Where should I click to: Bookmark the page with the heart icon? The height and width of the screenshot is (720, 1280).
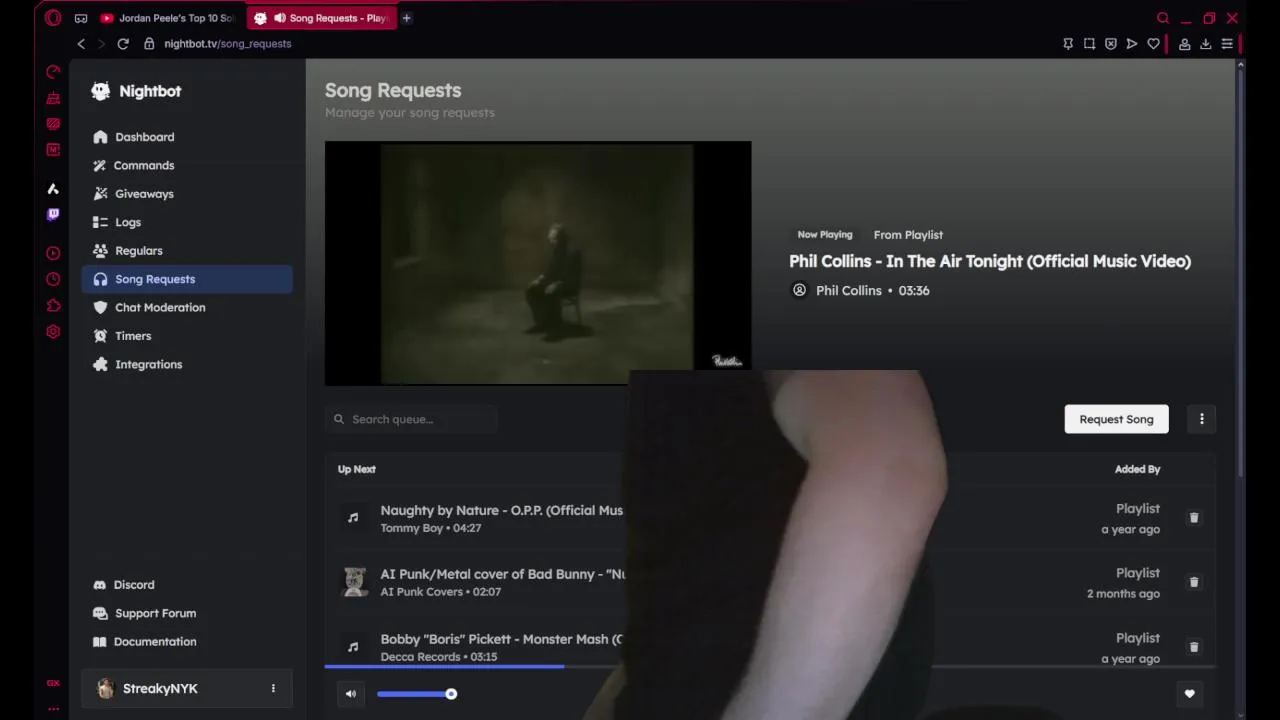coord(1153,44)
